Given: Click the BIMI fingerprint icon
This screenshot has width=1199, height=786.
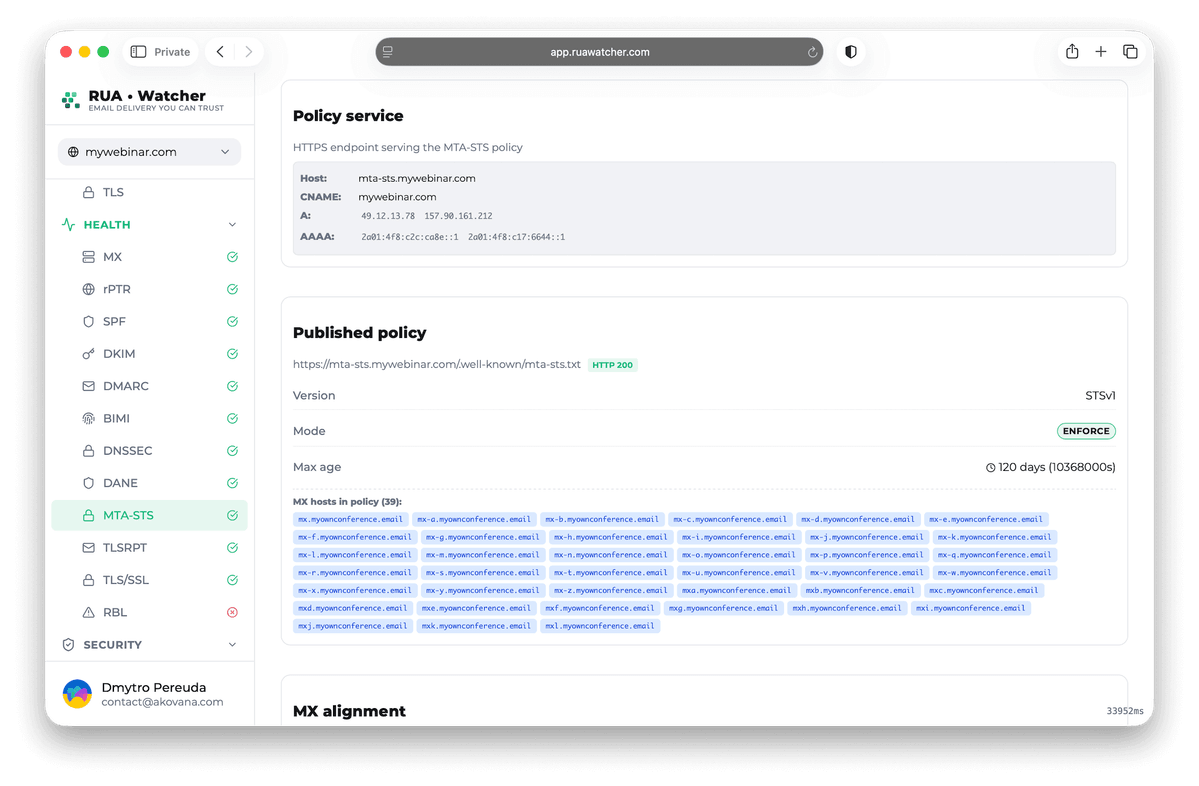Looking at the screenshot, I should coord(88,418).
